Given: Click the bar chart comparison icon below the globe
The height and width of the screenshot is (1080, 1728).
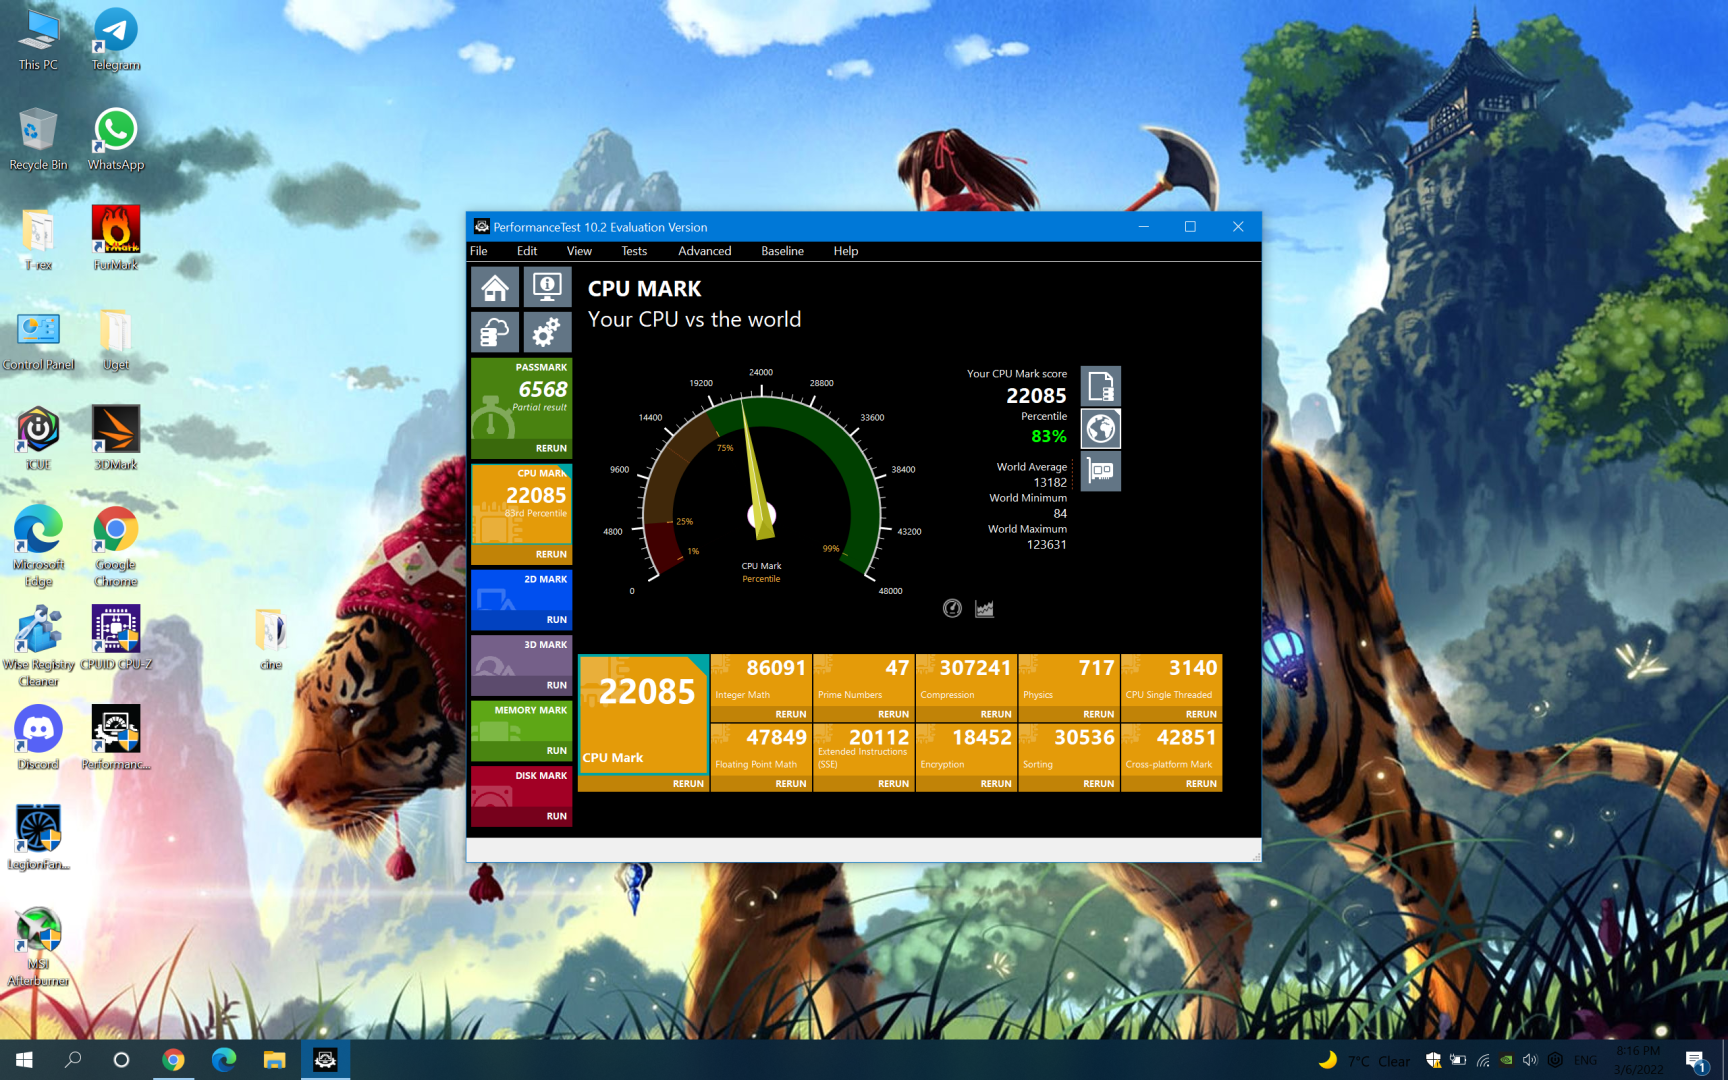Looking at the screenshot, I should point(1100,471).
